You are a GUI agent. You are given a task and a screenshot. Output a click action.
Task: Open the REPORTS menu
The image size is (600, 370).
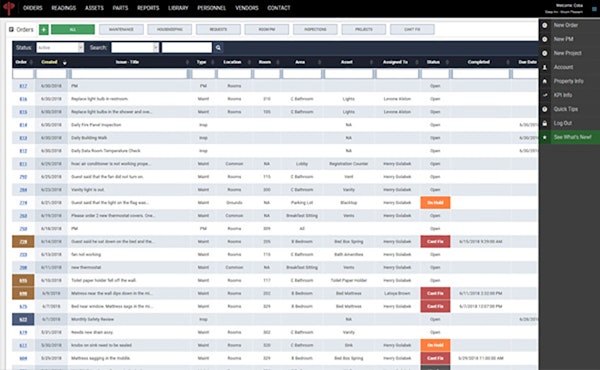pyautogui.click(x=148, y=8)
